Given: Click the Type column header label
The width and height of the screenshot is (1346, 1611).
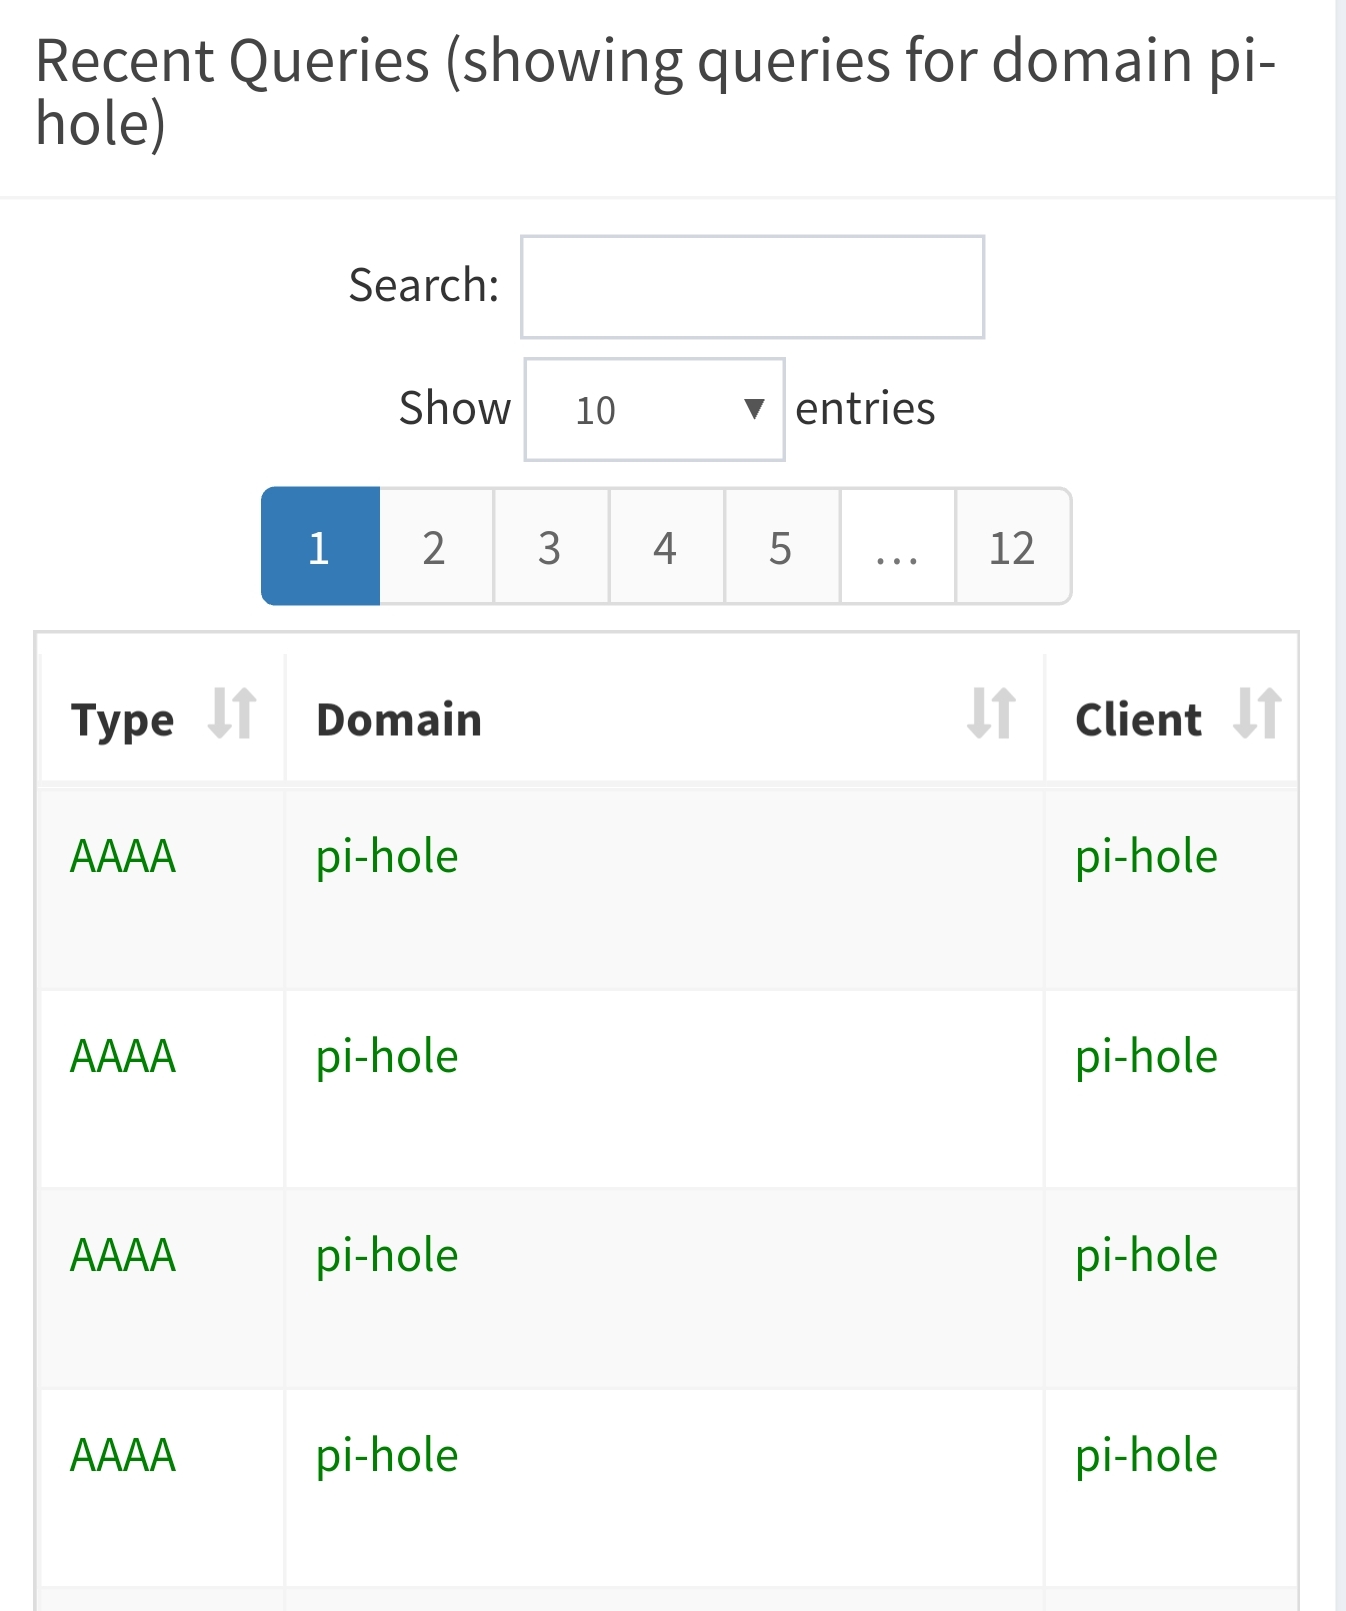Looking at the screenshot, I should tap(122, 720).
